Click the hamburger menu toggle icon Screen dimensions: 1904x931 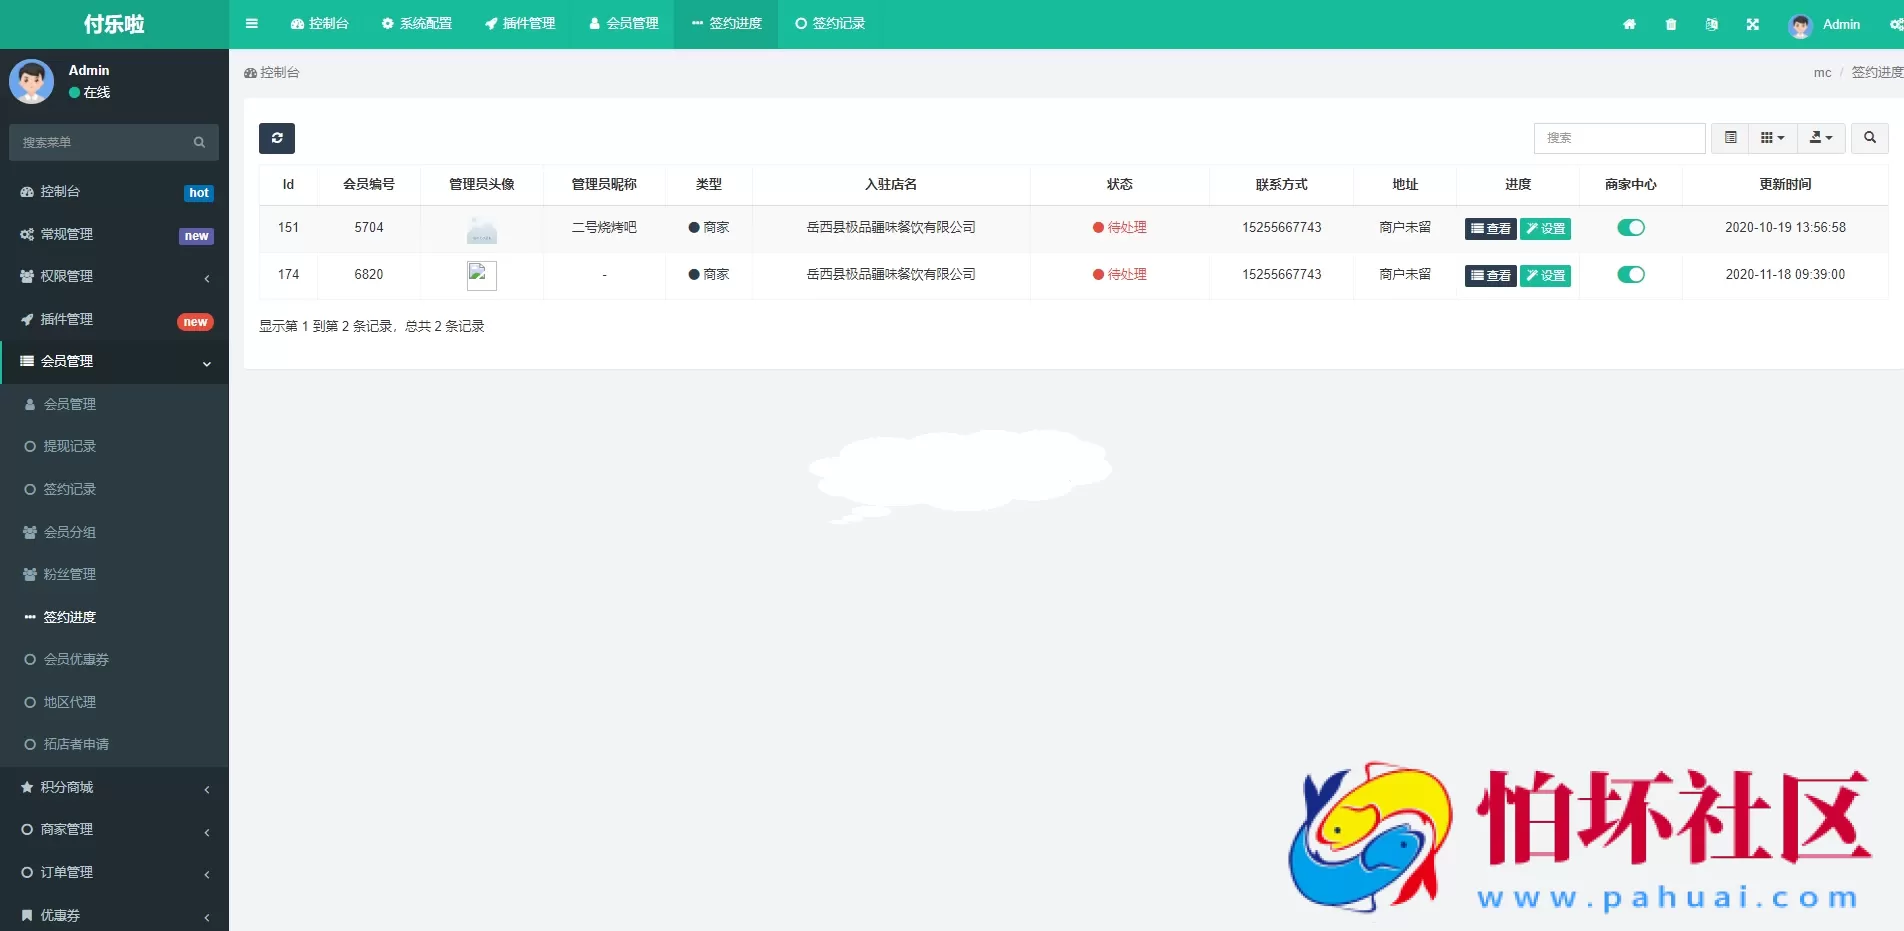(x=251, y=24)
